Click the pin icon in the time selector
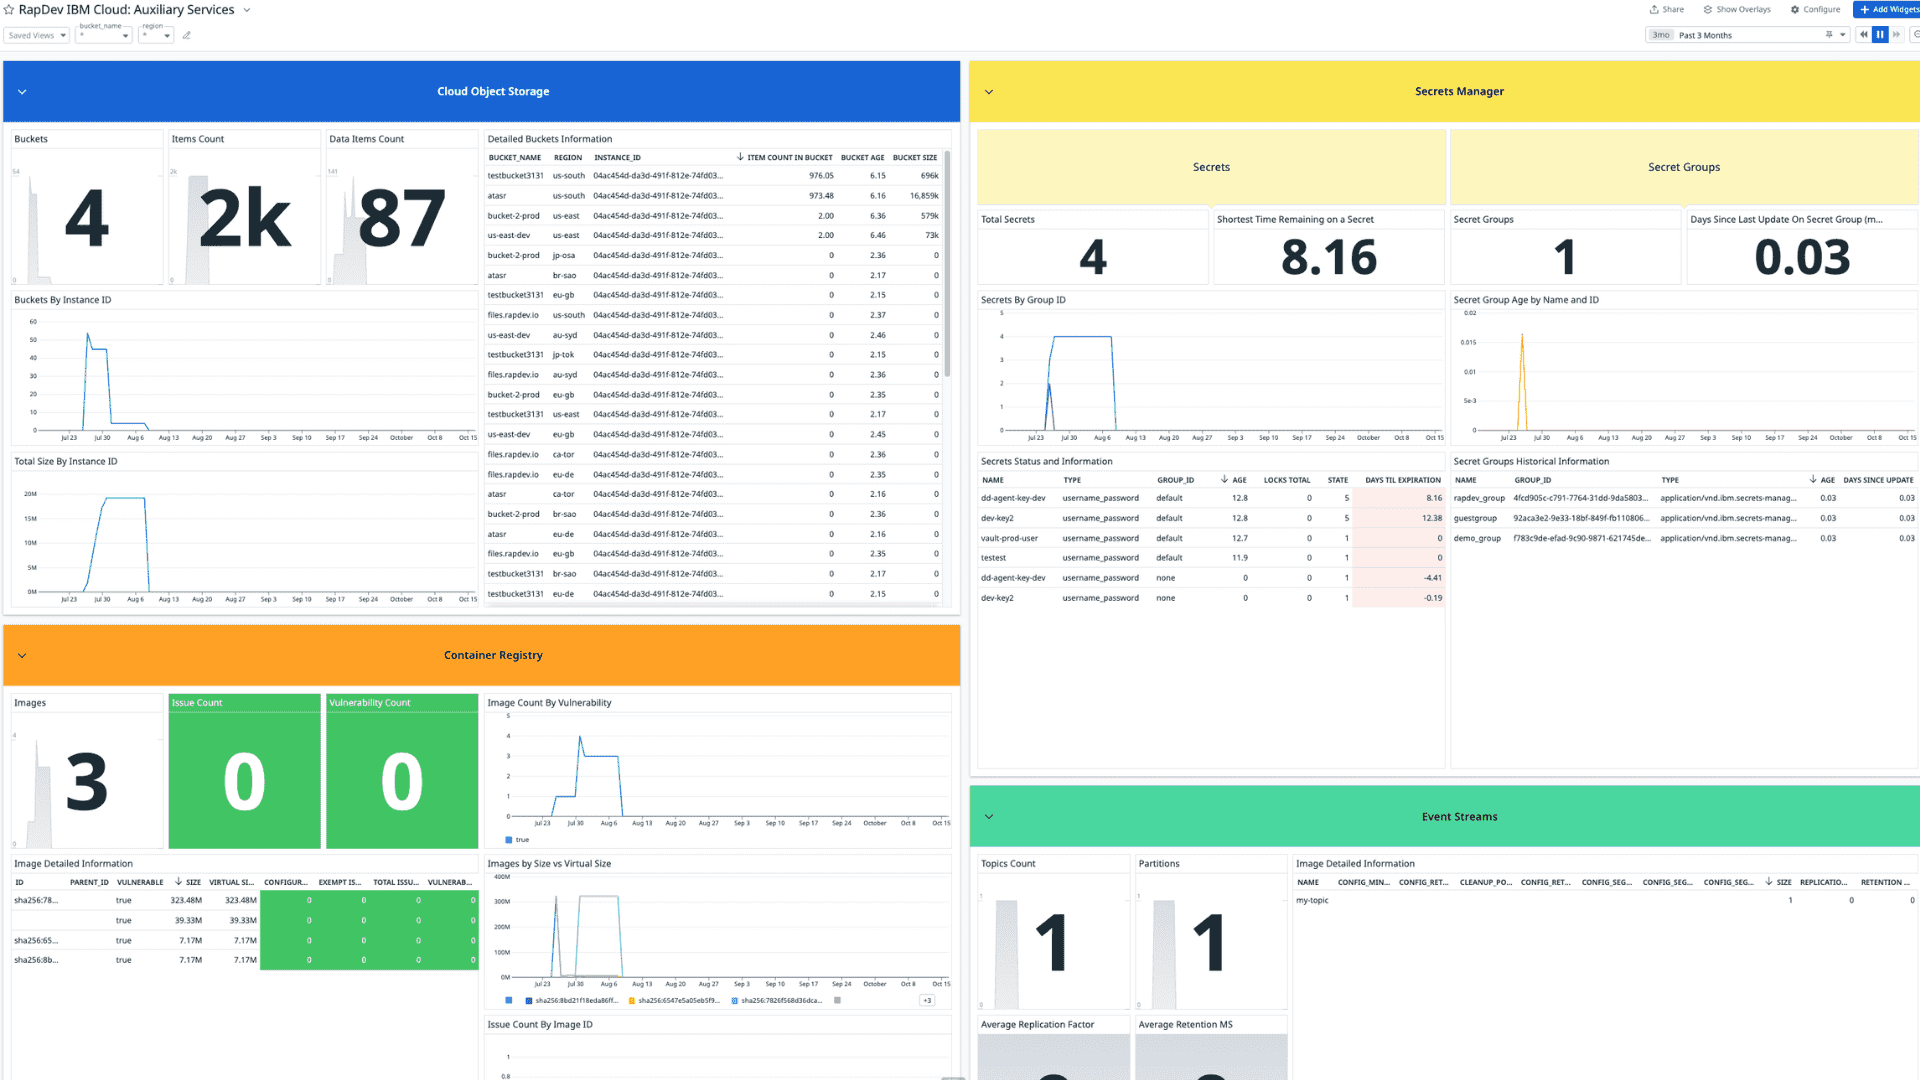 click(1829, 35)
